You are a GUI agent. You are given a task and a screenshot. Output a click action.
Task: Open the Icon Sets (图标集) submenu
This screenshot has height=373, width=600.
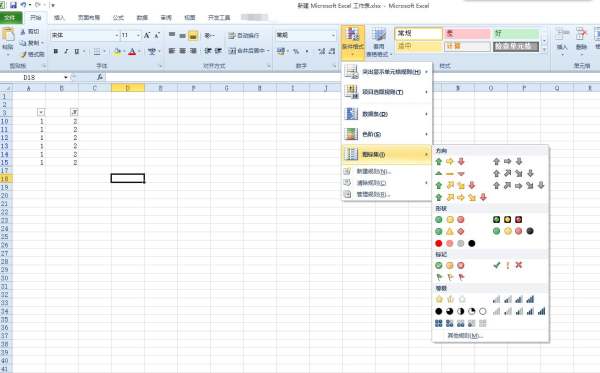(386, 155)
